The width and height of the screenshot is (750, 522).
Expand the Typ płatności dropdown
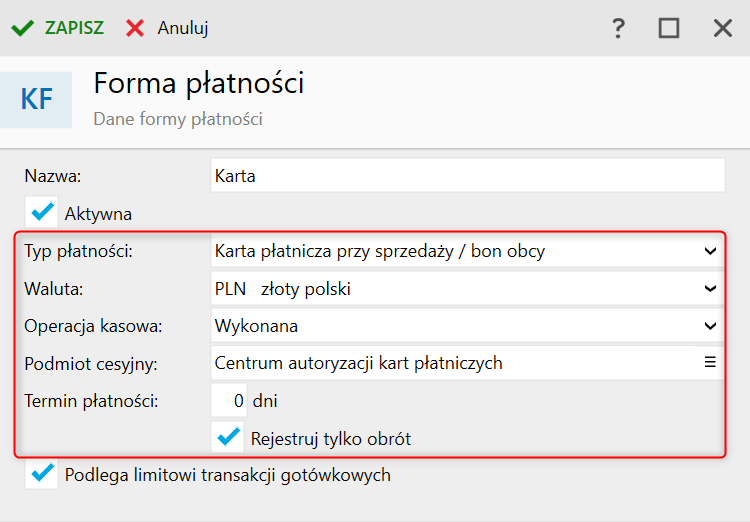pos(710,251)
